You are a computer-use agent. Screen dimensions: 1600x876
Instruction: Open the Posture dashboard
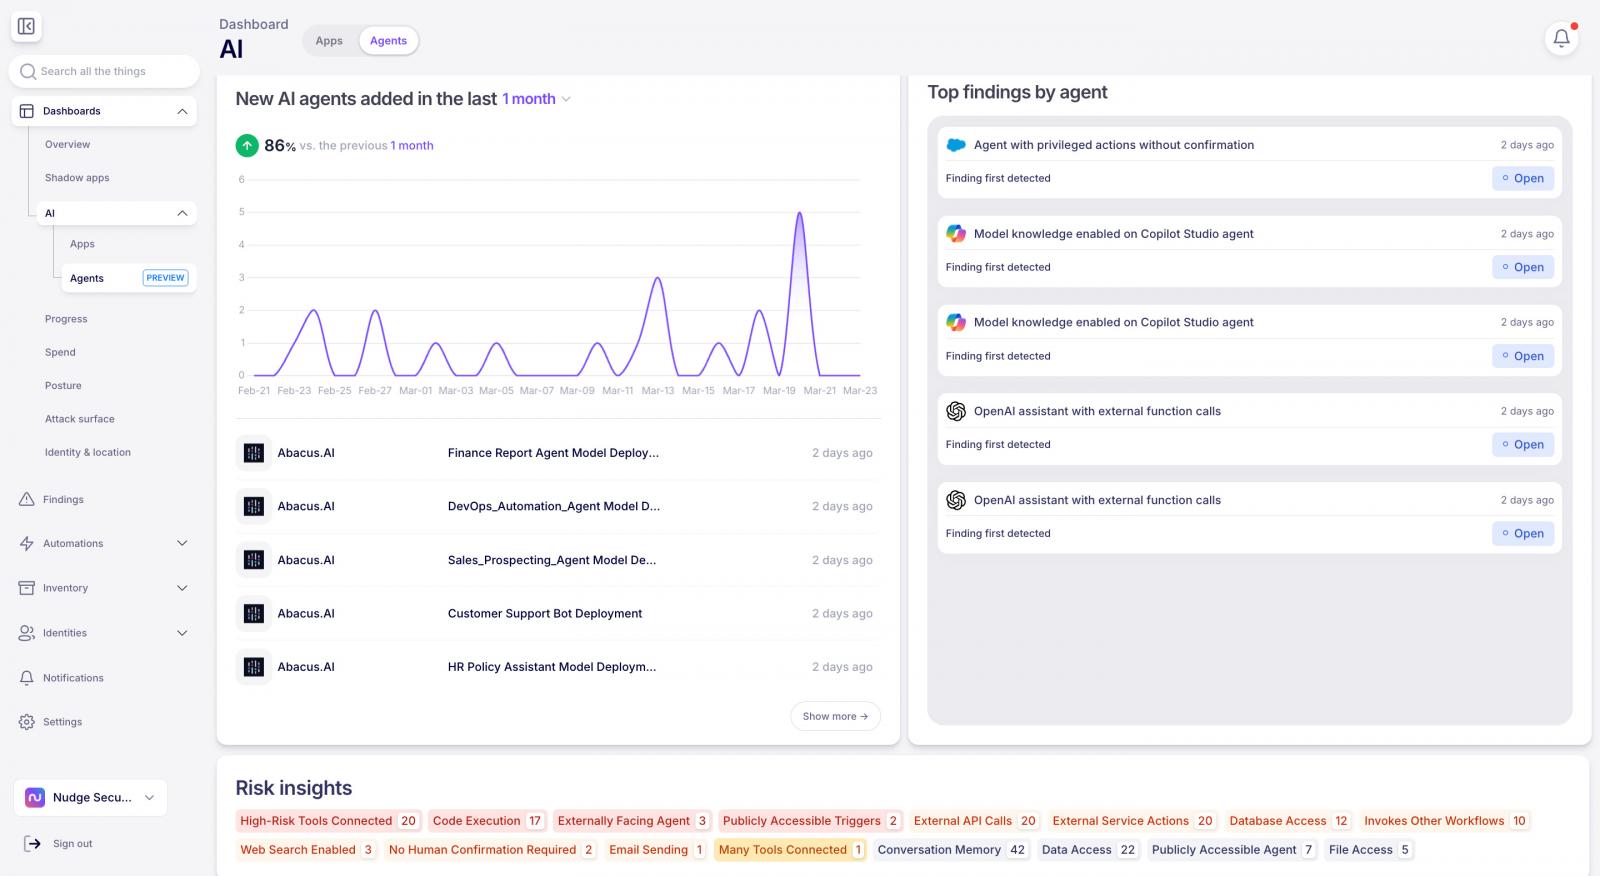click(63, 386)
